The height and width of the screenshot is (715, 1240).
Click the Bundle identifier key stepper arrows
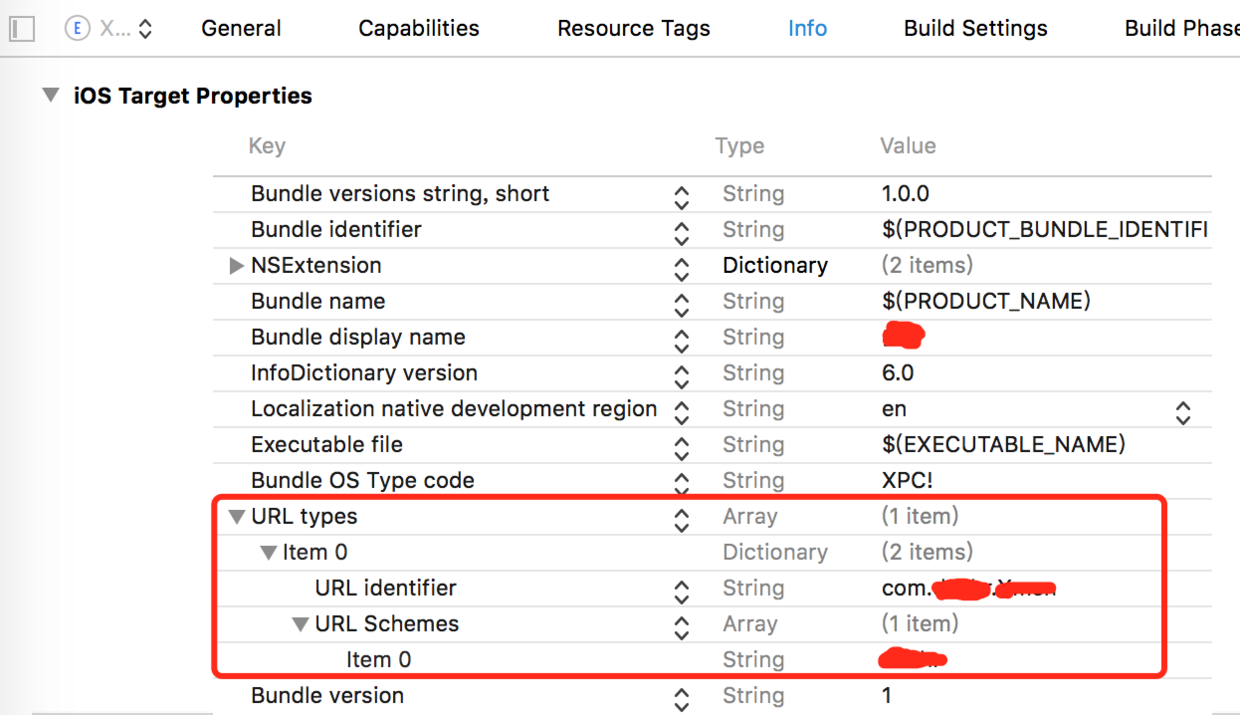click(681, 231)
